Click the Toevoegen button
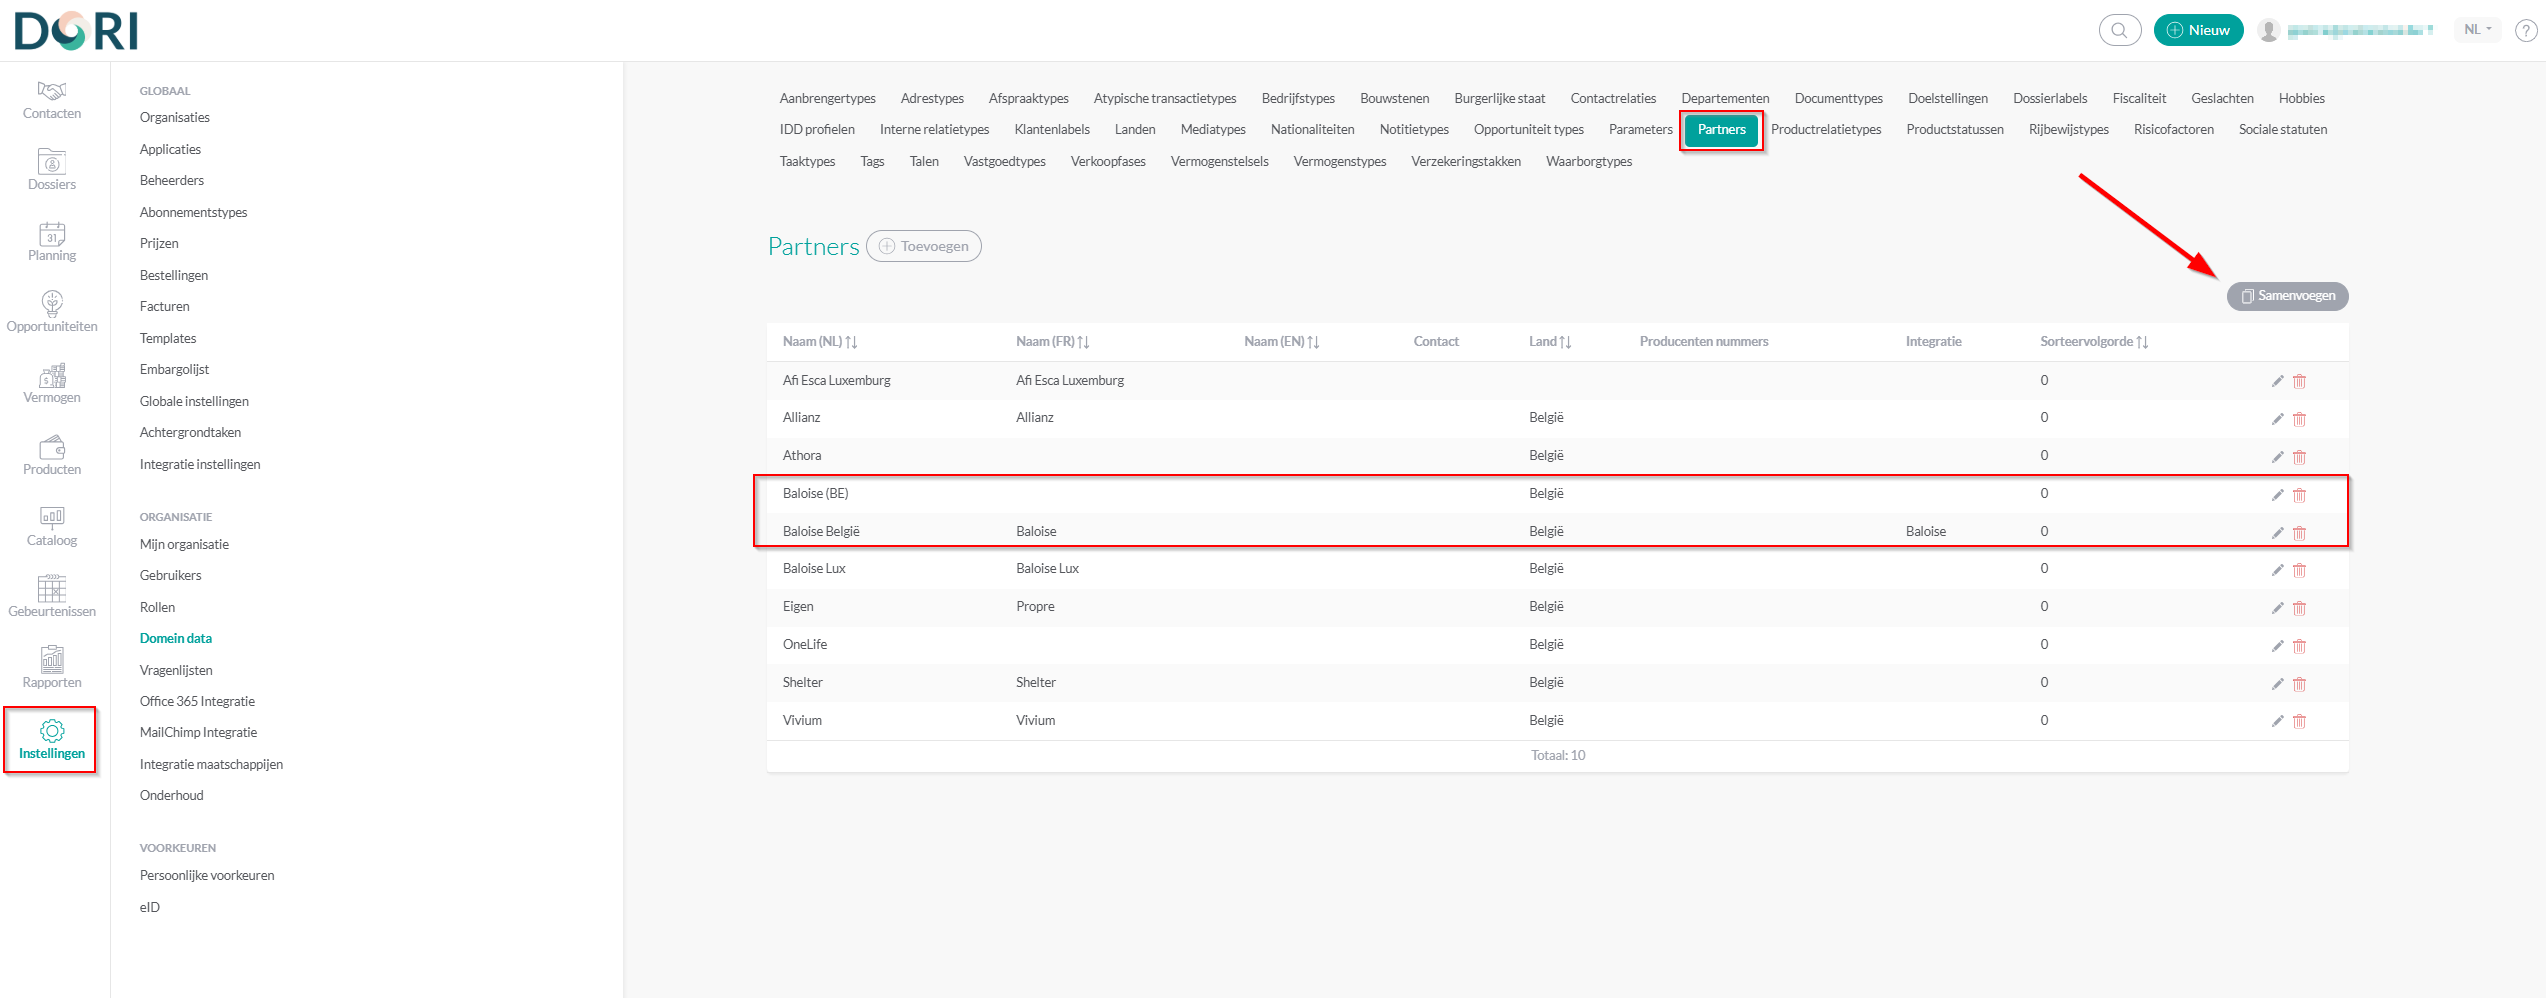2546x998 pixels. pyautogui.click(x=924, y=246)
